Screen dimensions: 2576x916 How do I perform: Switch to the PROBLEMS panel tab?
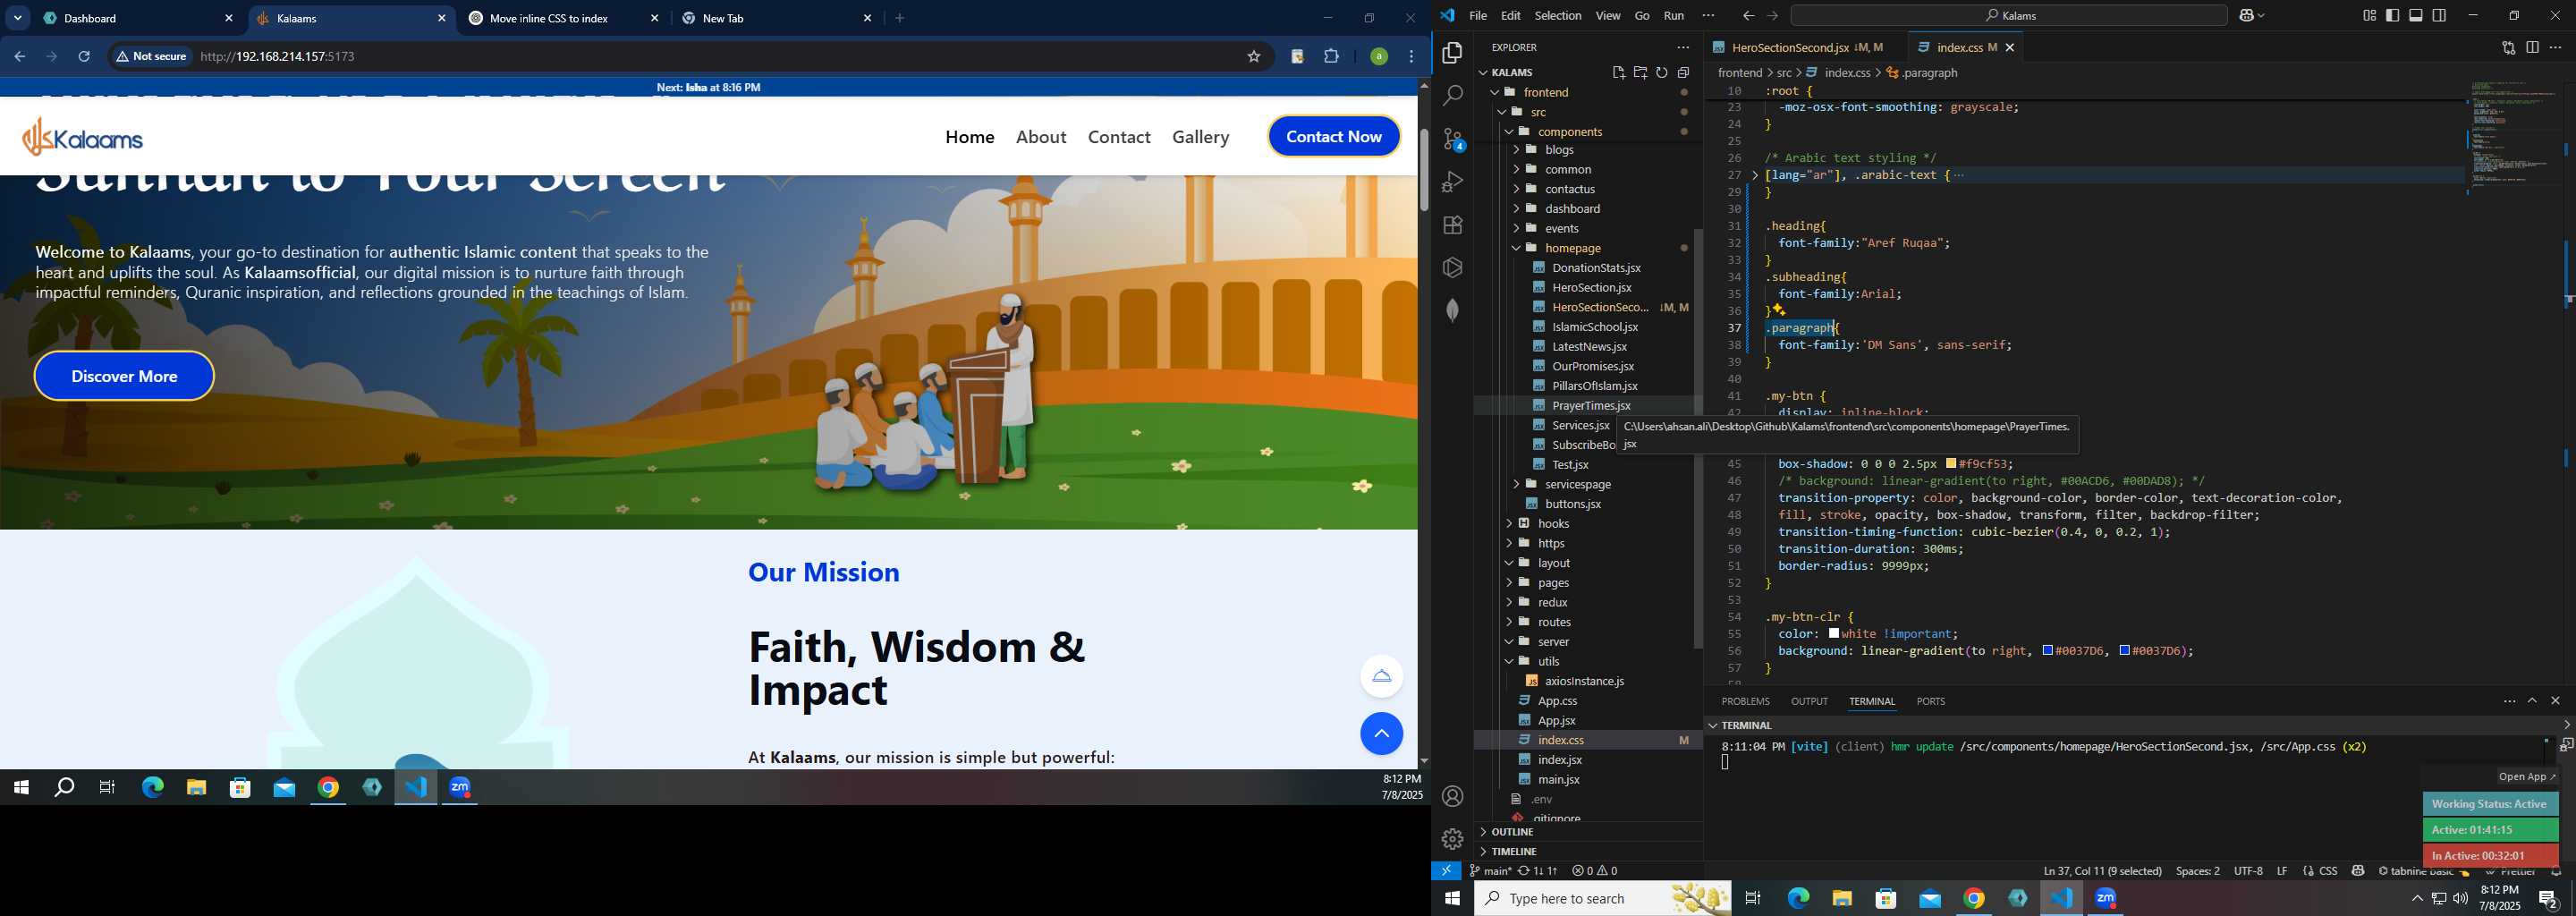[x=1745, y=701]
